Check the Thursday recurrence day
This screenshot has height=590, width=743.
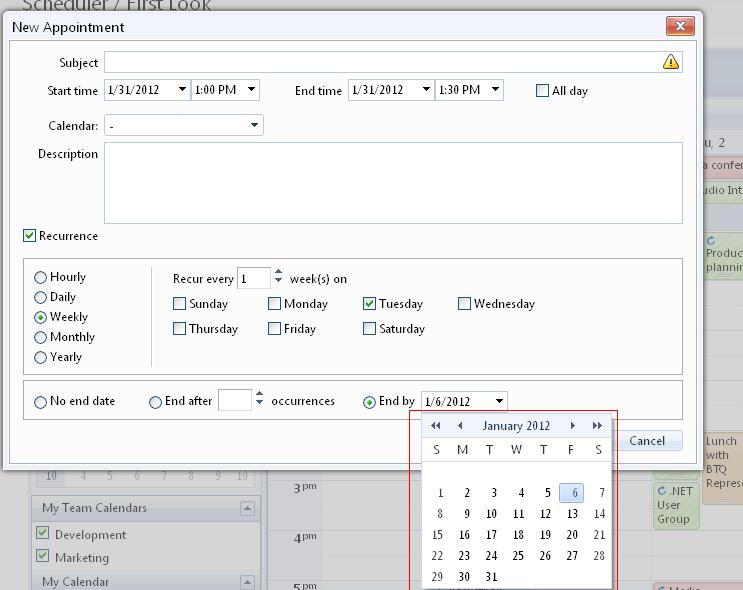point(179,329)
